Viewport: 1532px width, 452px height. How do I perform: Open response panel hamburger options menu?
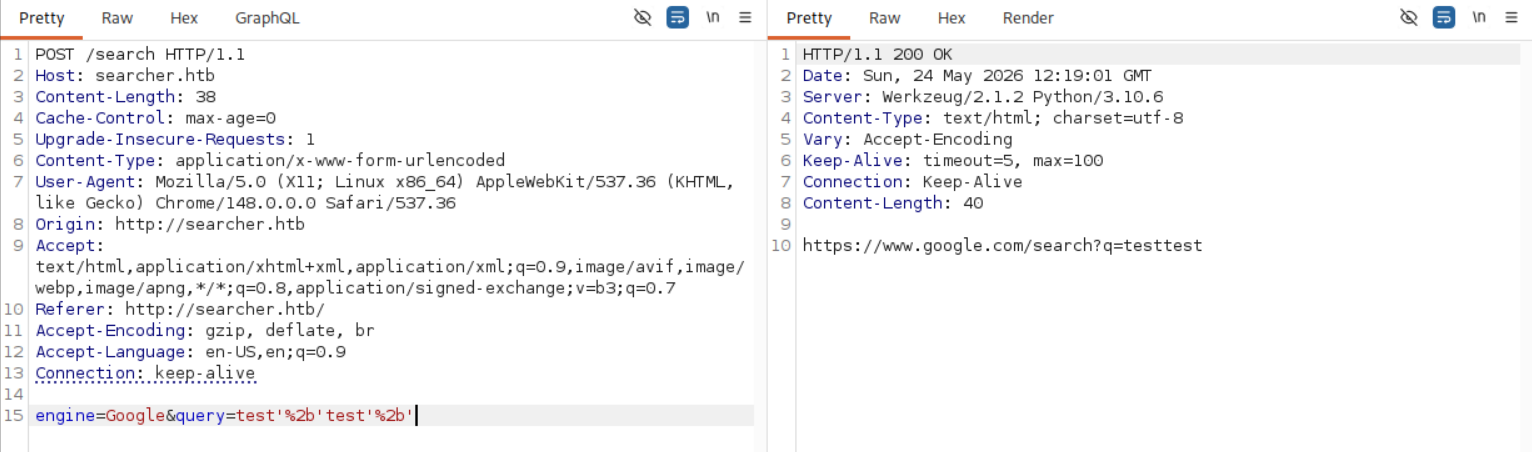(1511, 18)
